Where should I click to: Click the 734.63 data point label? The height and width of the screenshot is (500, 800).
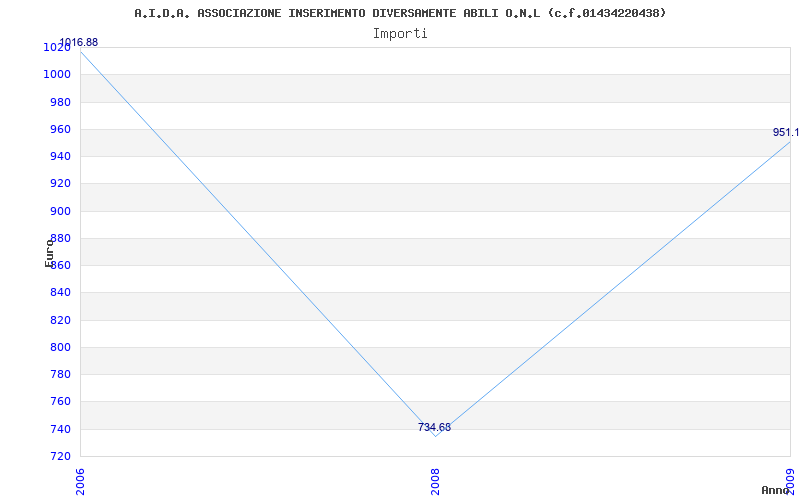pyautogui.click(x=434, y=427)
